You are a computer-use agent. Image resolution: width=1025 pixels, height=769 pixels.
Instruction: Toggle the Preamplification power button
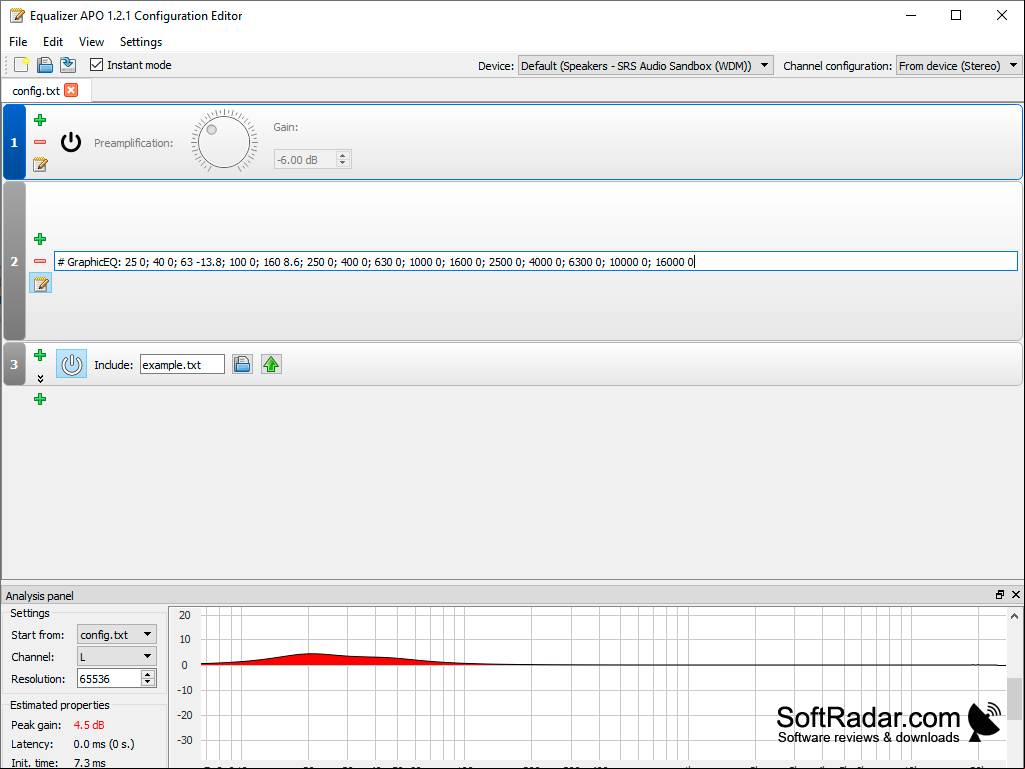[71, 143]
